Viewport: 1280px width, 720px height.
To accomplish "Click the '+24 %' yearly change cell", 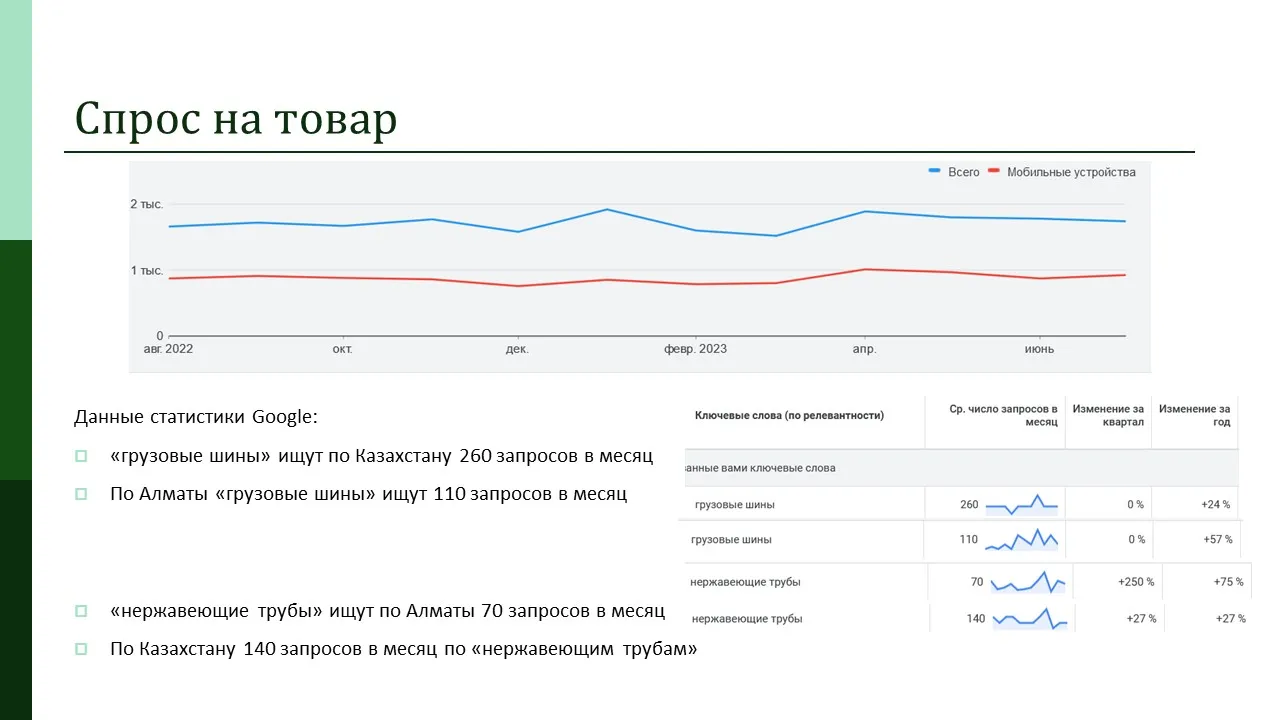I will [1216, 505].
